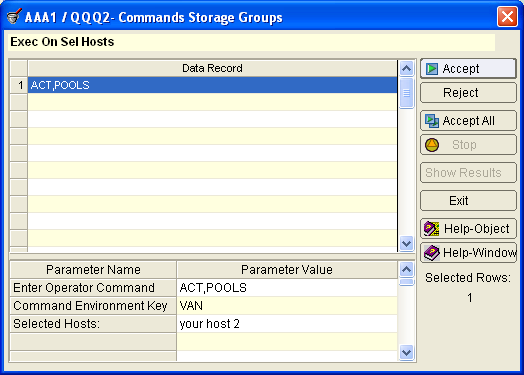Viewport: 524px width, 375px height.
Task: Click the Help-Window purple book icon
Action: (431, 253)
